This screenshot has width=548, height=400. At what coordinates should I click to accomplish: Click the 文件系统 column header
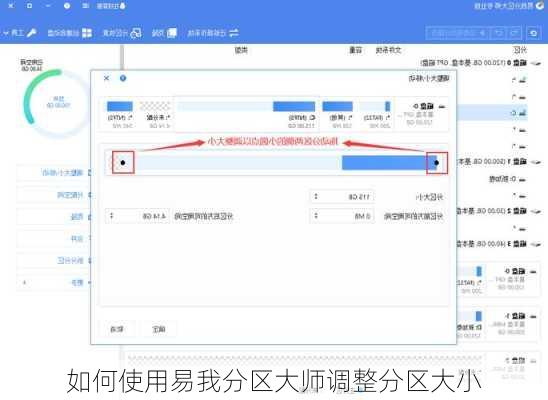point(388,50)
